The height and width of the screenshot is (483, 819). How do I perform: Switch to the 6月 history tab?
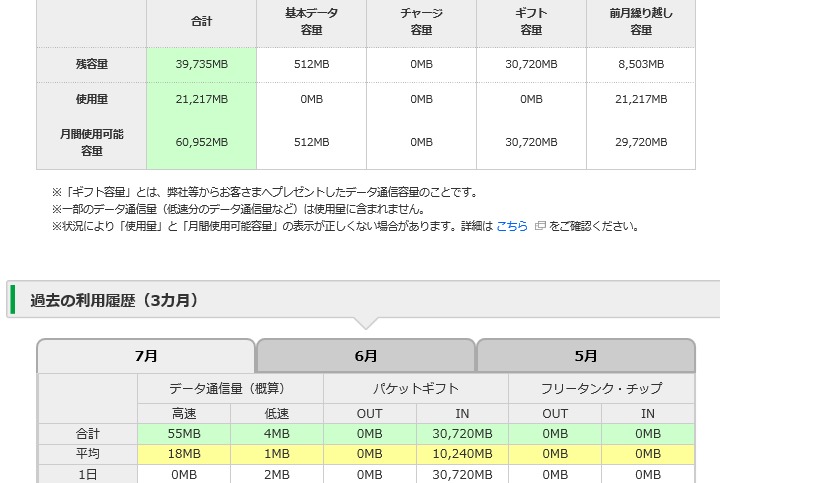tap(366, 356)
